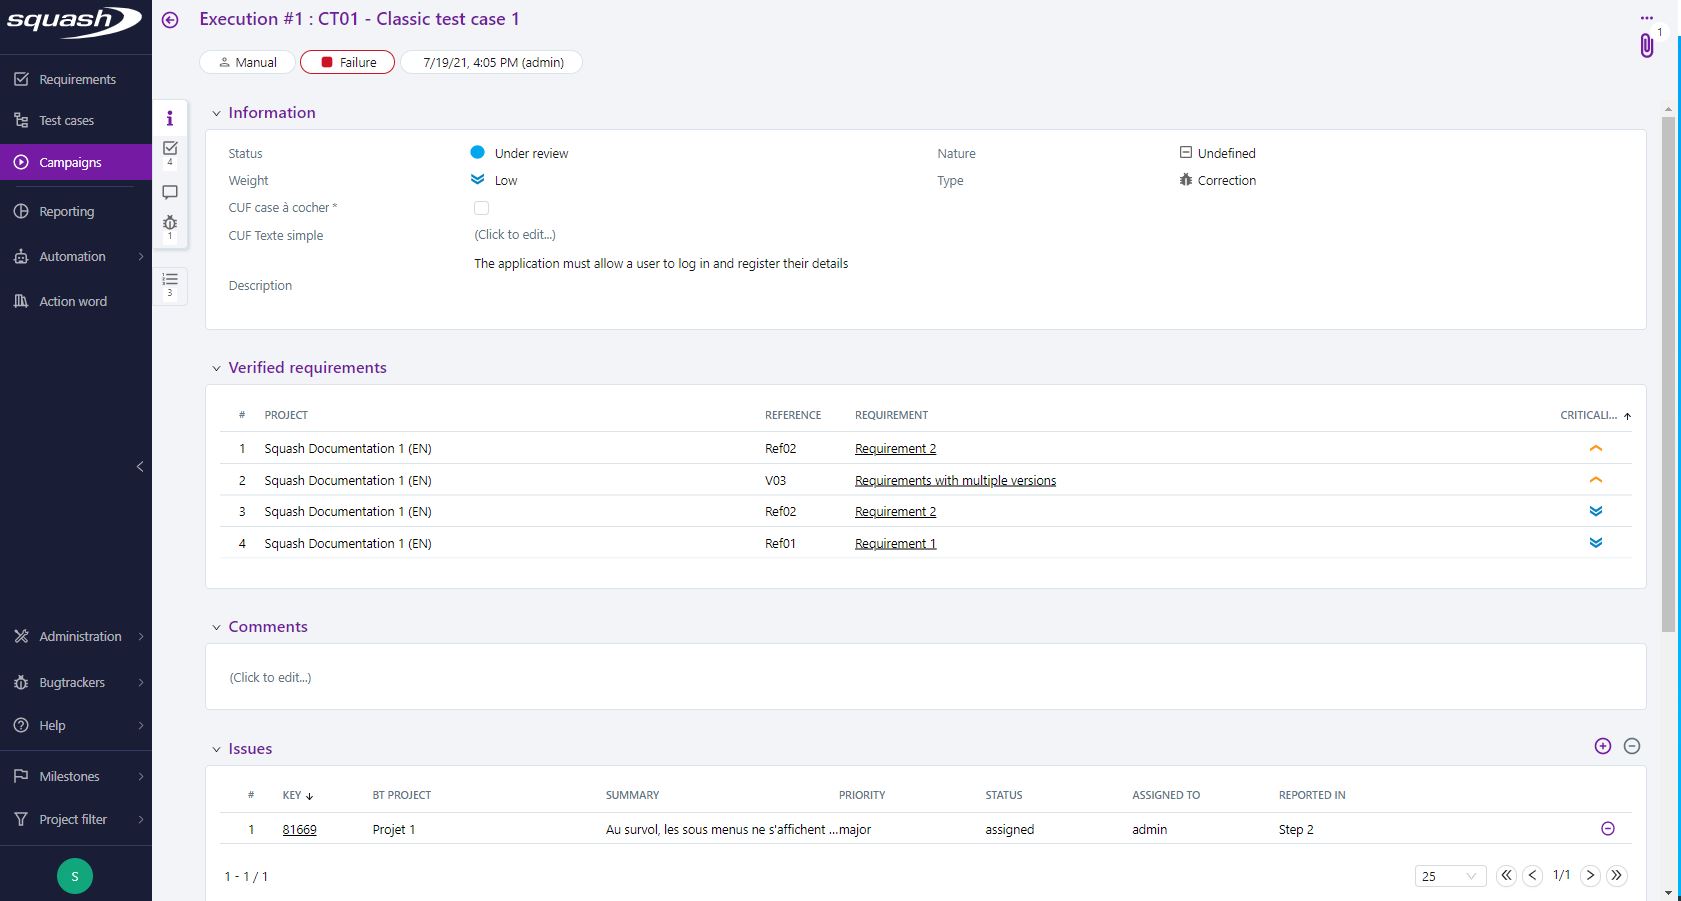Collapse the Verified requirements section
Viewport: 1681px width, 901px height.
(x=217, y=367)
